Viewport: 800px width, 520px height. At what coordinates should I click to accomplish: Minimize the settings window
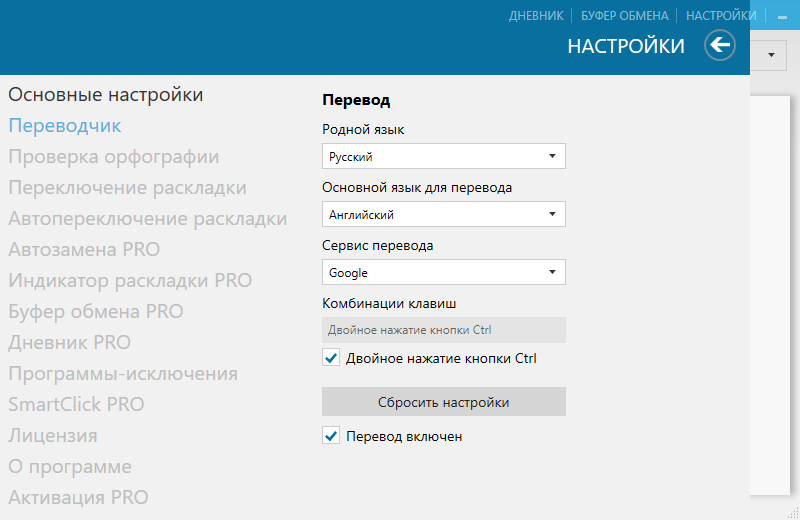pyautogui.click(x=783, y=16)
